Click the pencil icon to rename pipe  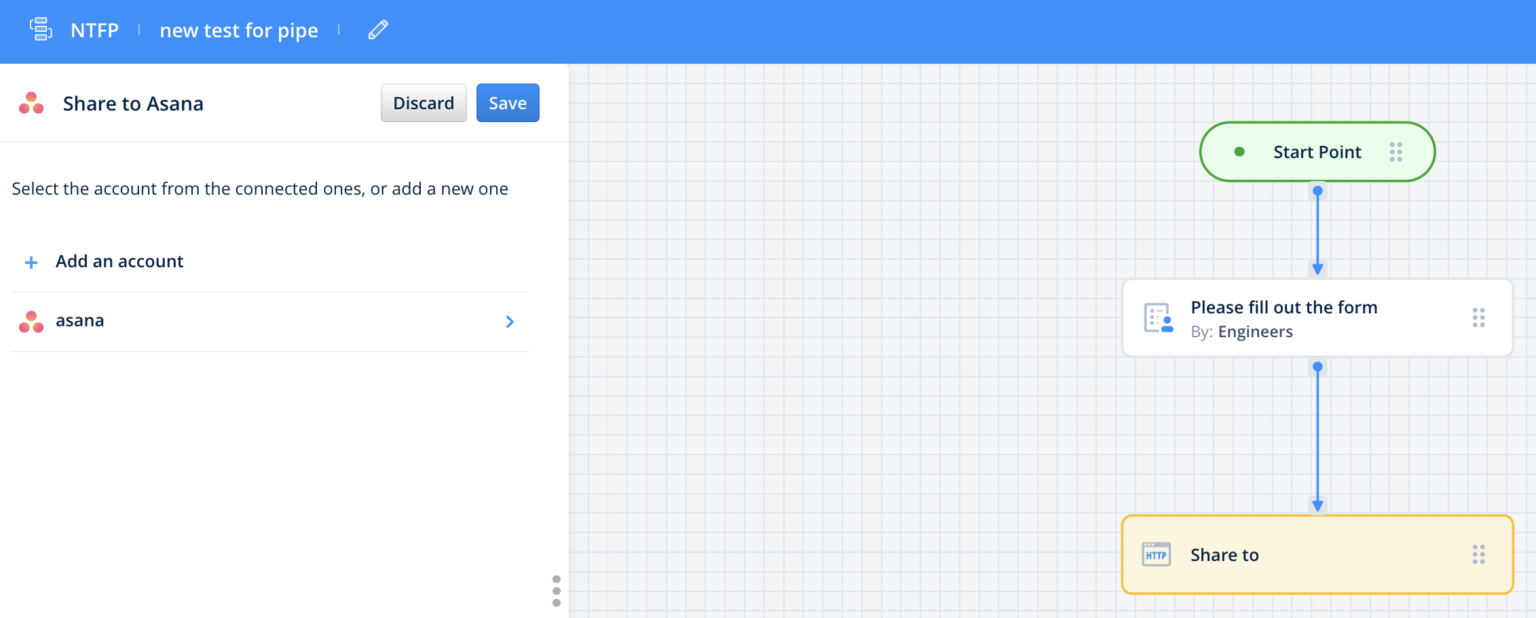tap(378, 30)
